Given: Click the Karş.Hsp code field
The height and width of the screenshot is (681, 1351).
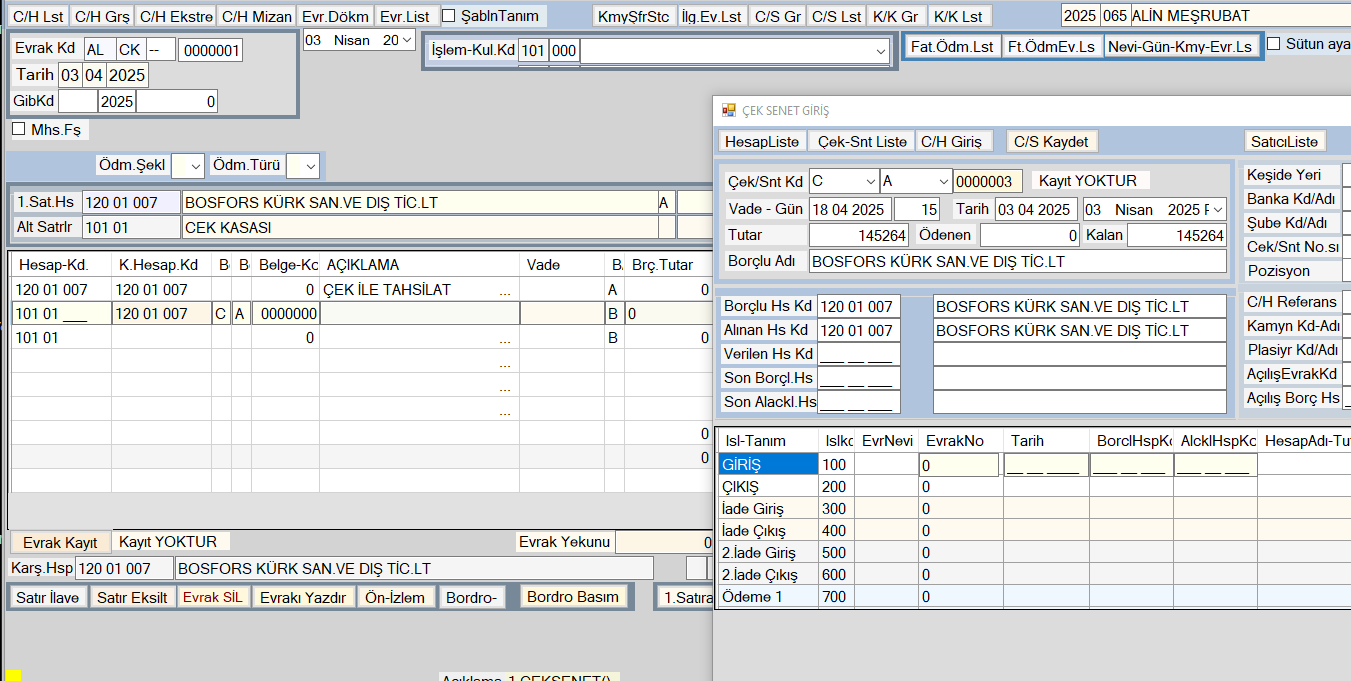Looking at the screenshot, I should 124,569.
